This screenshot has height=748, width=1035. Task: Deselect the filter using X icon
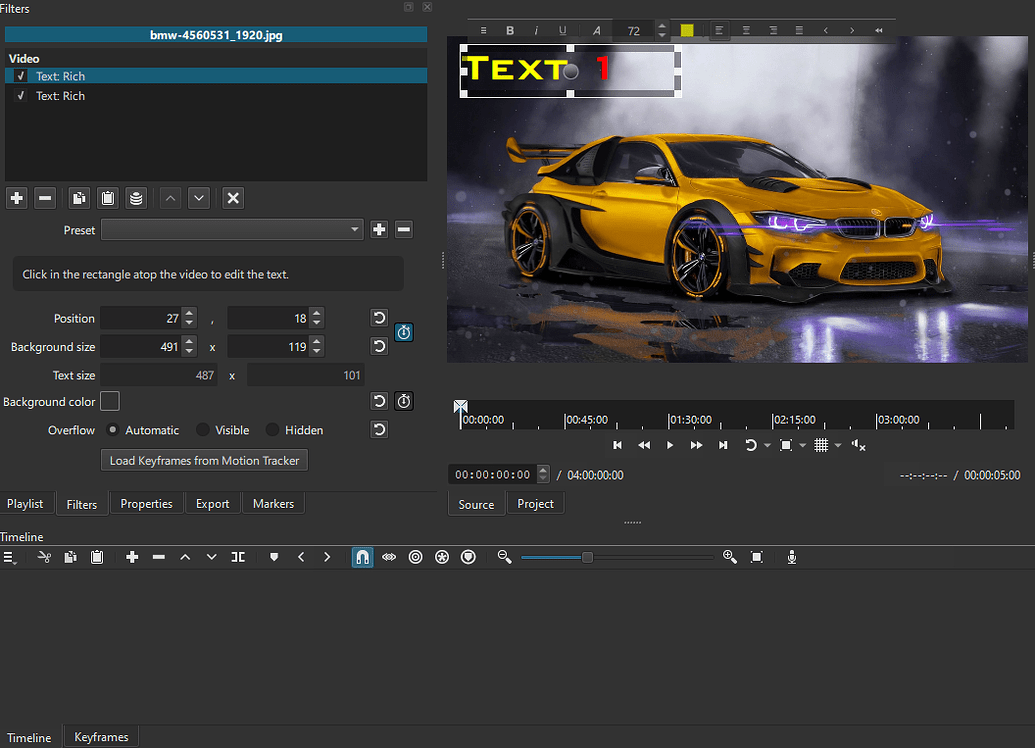(x=232, y=198)
